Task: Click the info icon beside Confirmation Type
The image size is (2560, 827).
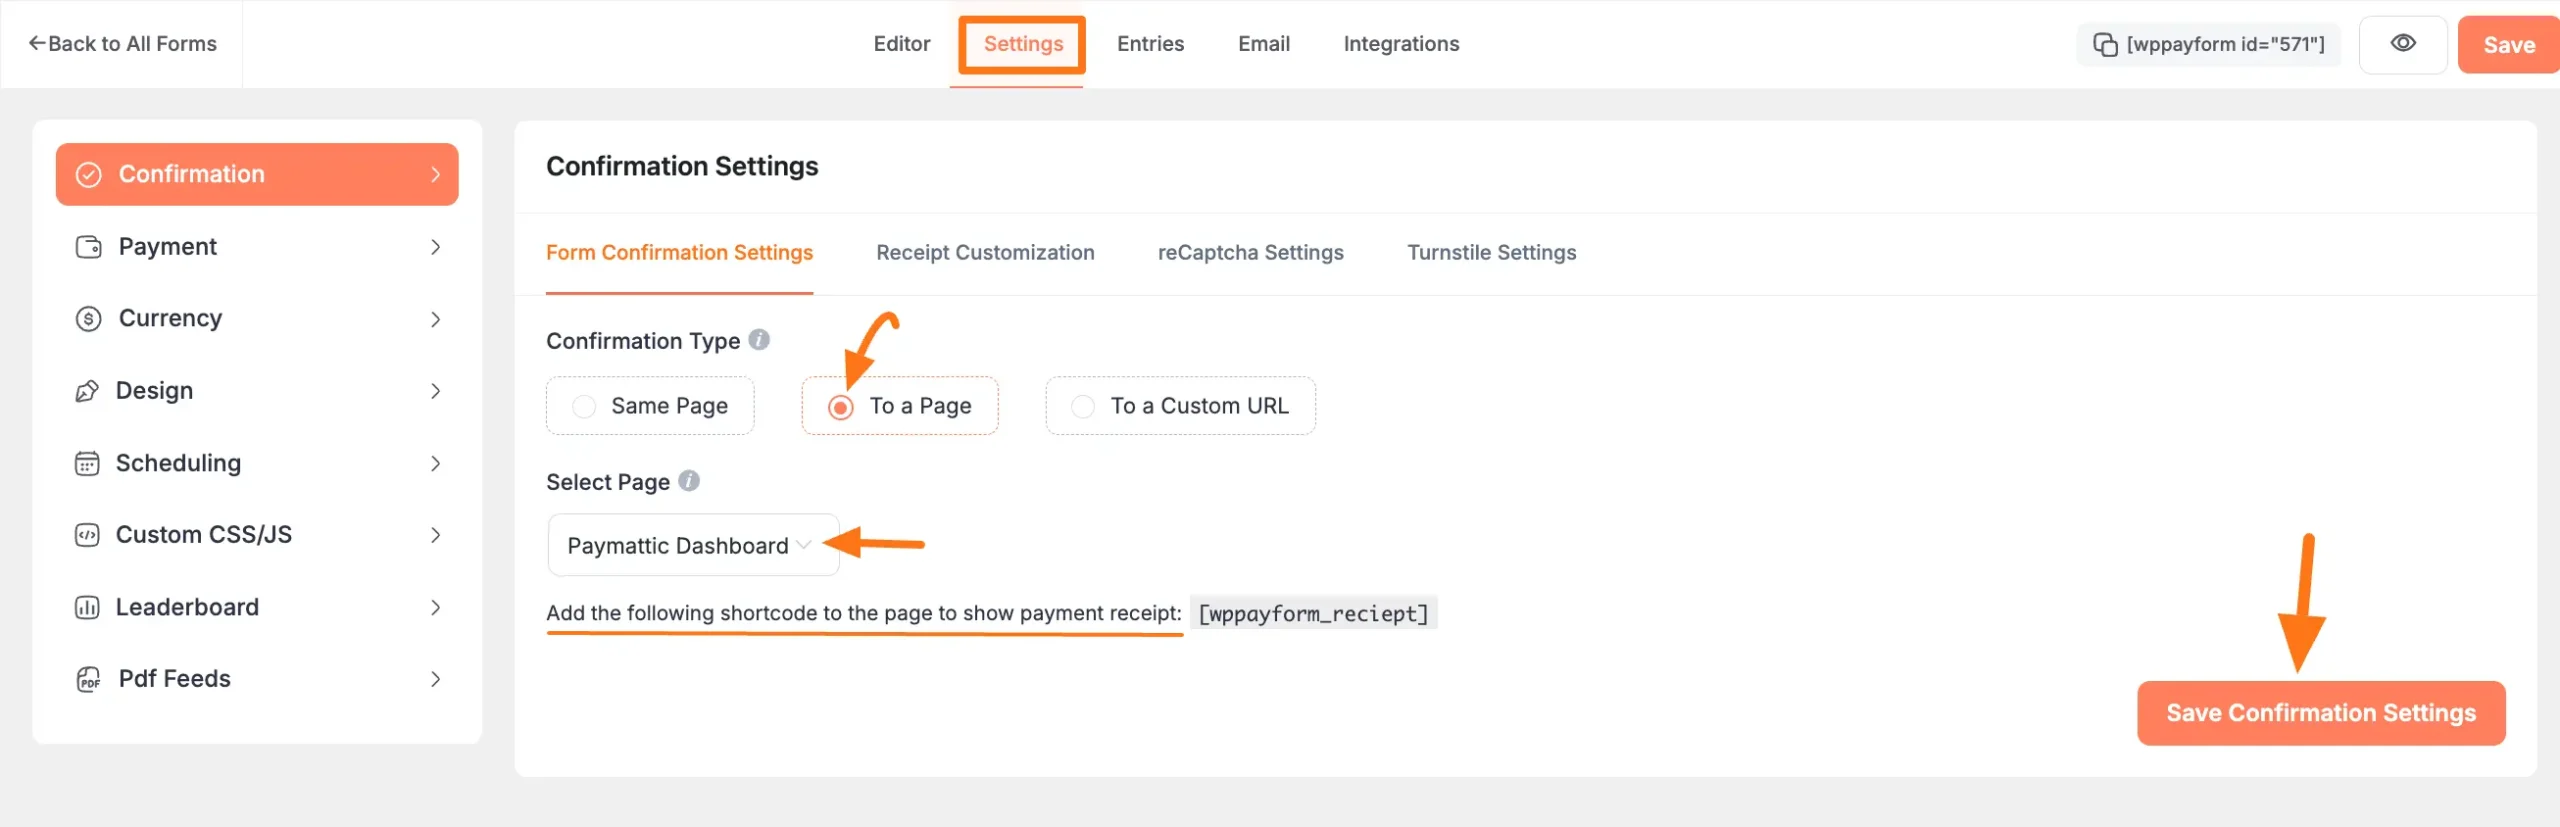Action: (759, 340)
